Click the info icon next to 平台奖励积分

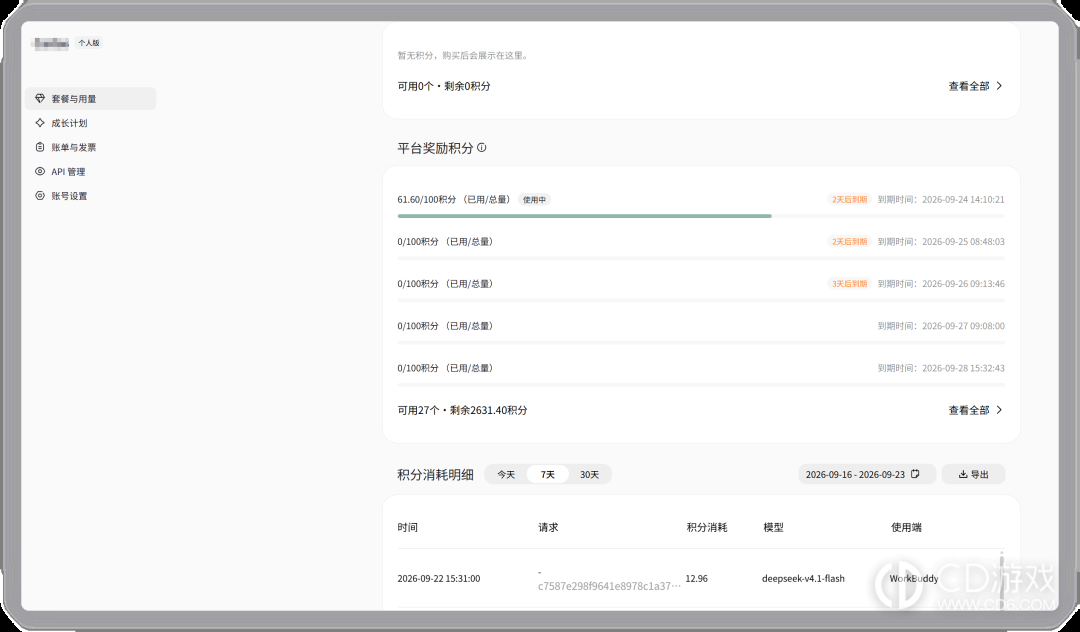tap(481, 147)
